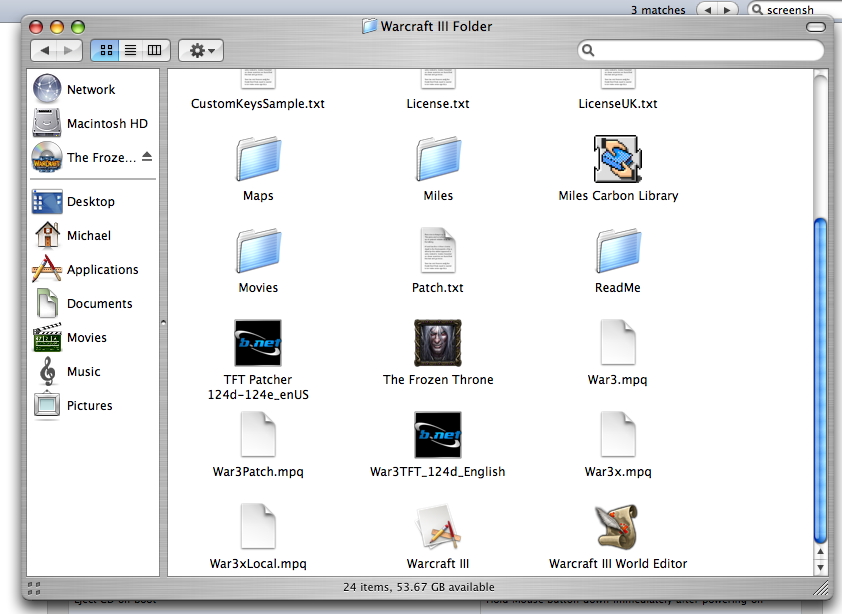Click the TFT Patcher 124d-124e_enUS label
842x614 pixels.
tap(258, 387)
